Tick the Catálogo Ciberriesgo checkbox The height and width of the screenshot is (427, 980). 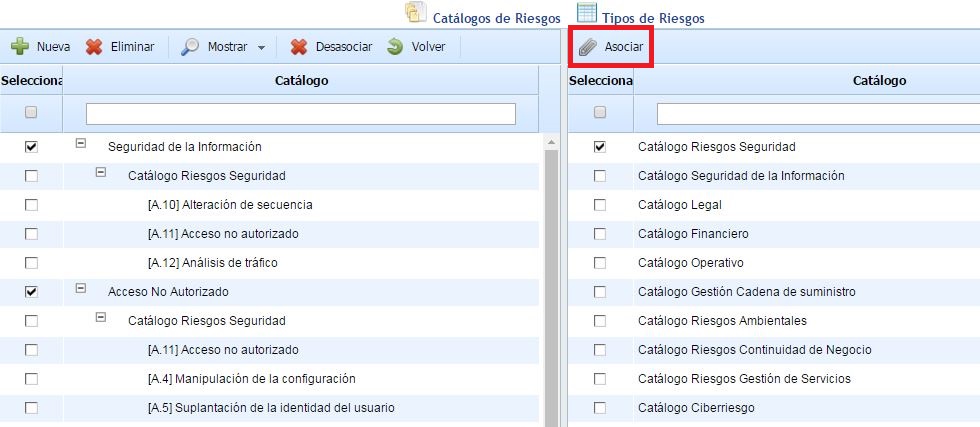tap(600, 408)
